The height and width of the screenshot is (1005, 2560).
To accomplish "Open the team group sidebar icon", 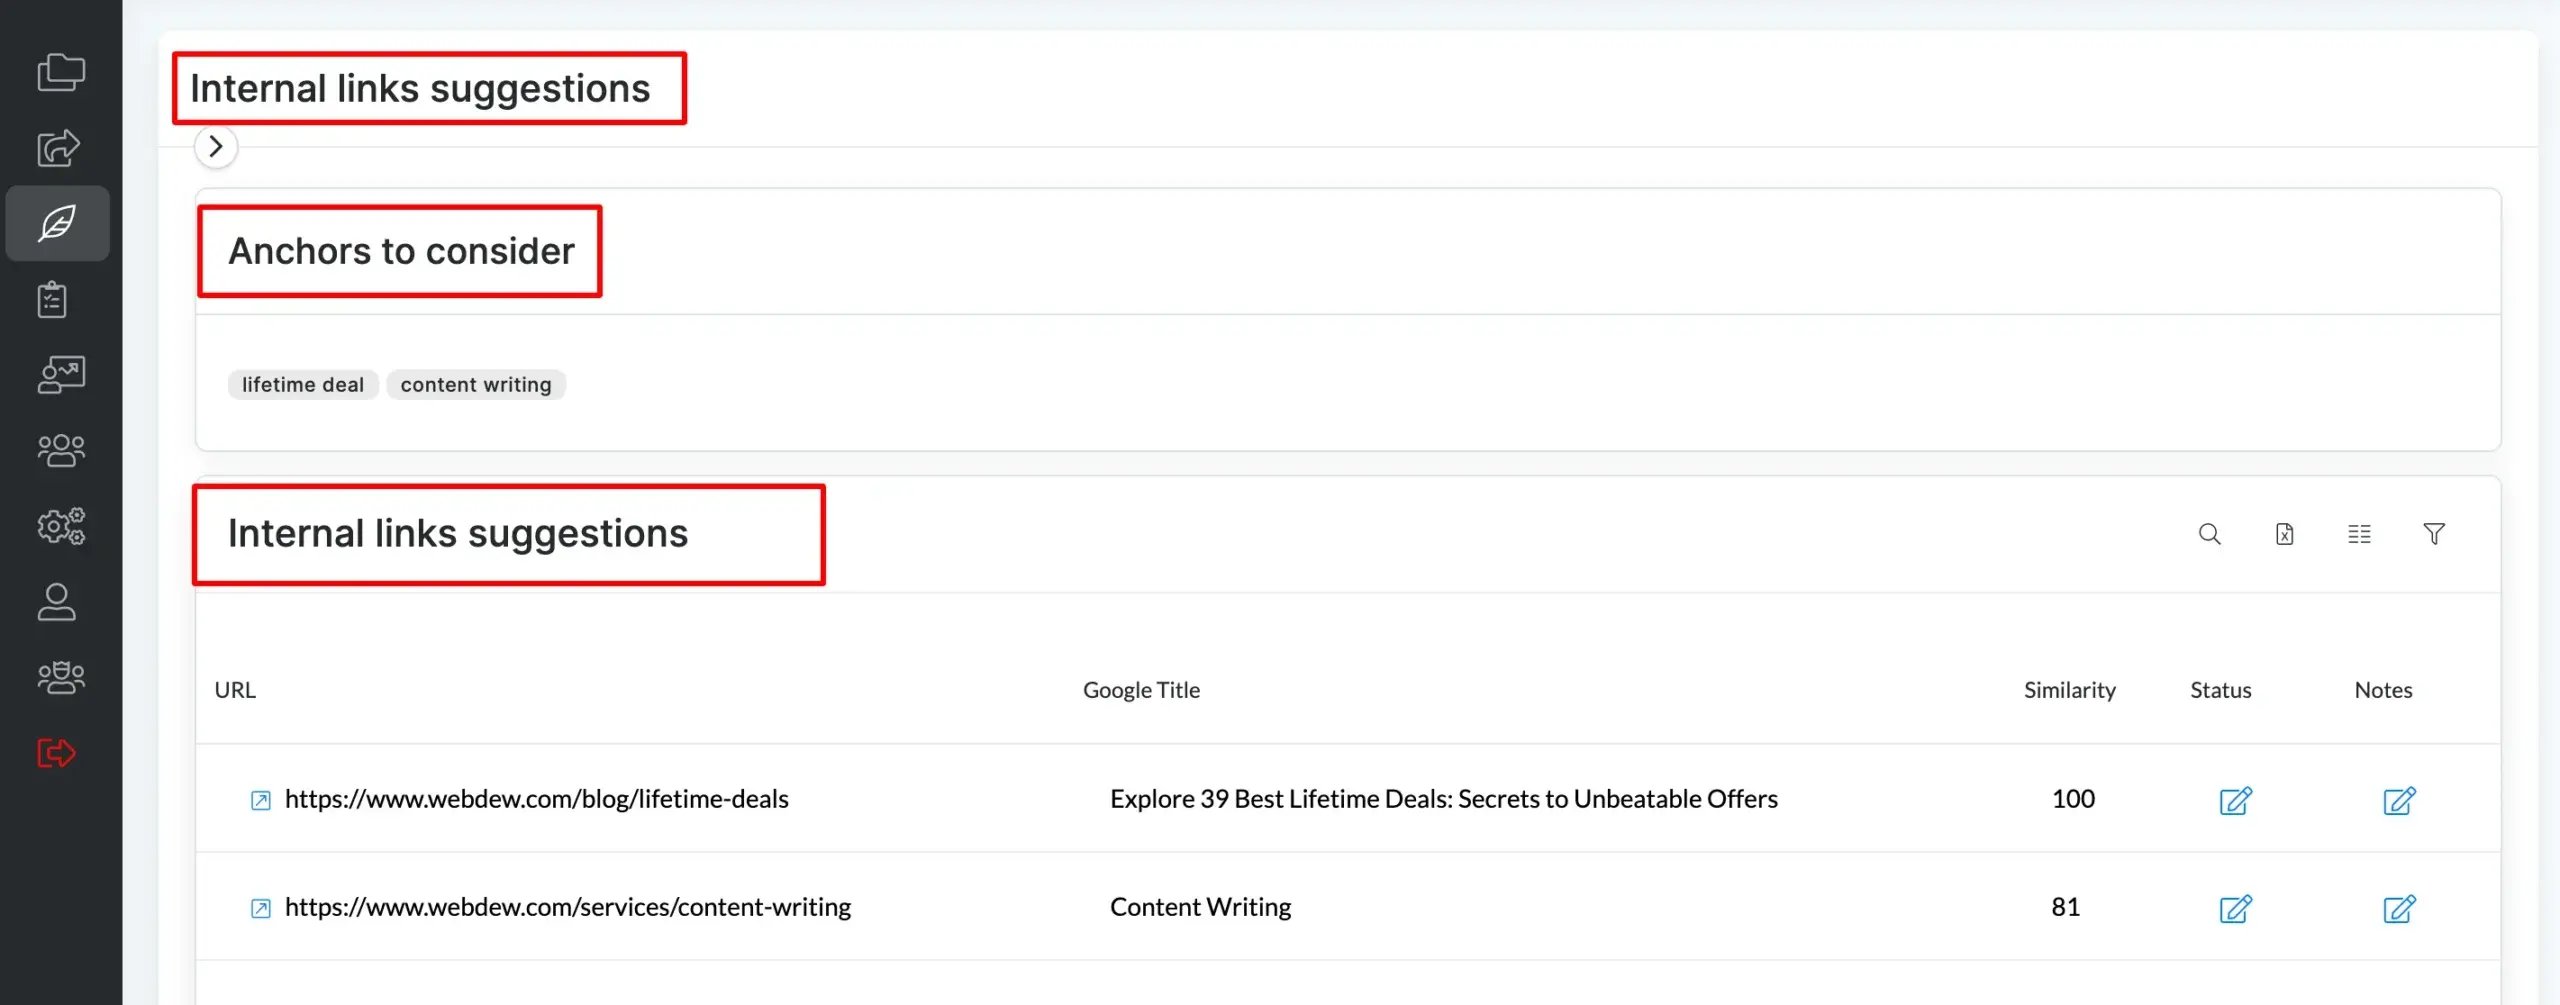I will pos(60,450).
